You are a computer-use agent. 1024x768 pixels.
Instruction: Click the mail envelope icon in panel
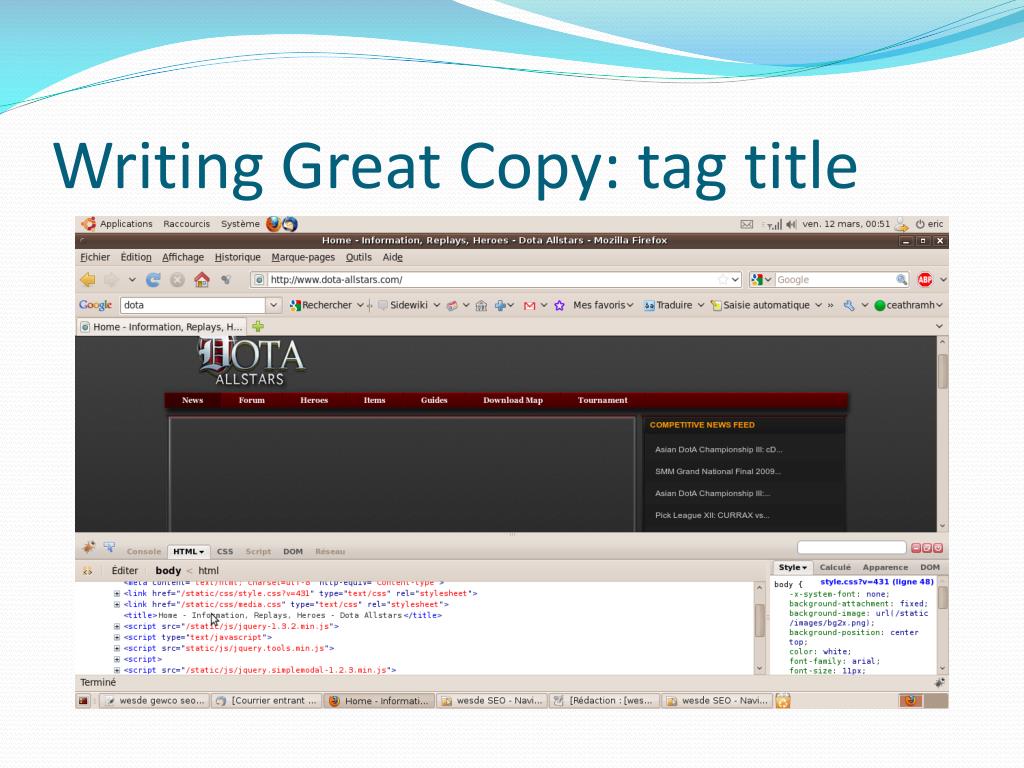(746, 224)
